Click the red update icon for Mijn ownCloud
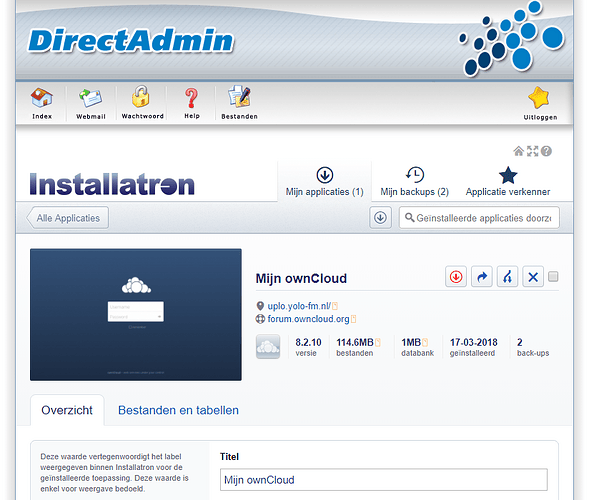Image resolution: width=593 pixels, height=500 pixels. (x=456, y=277)
